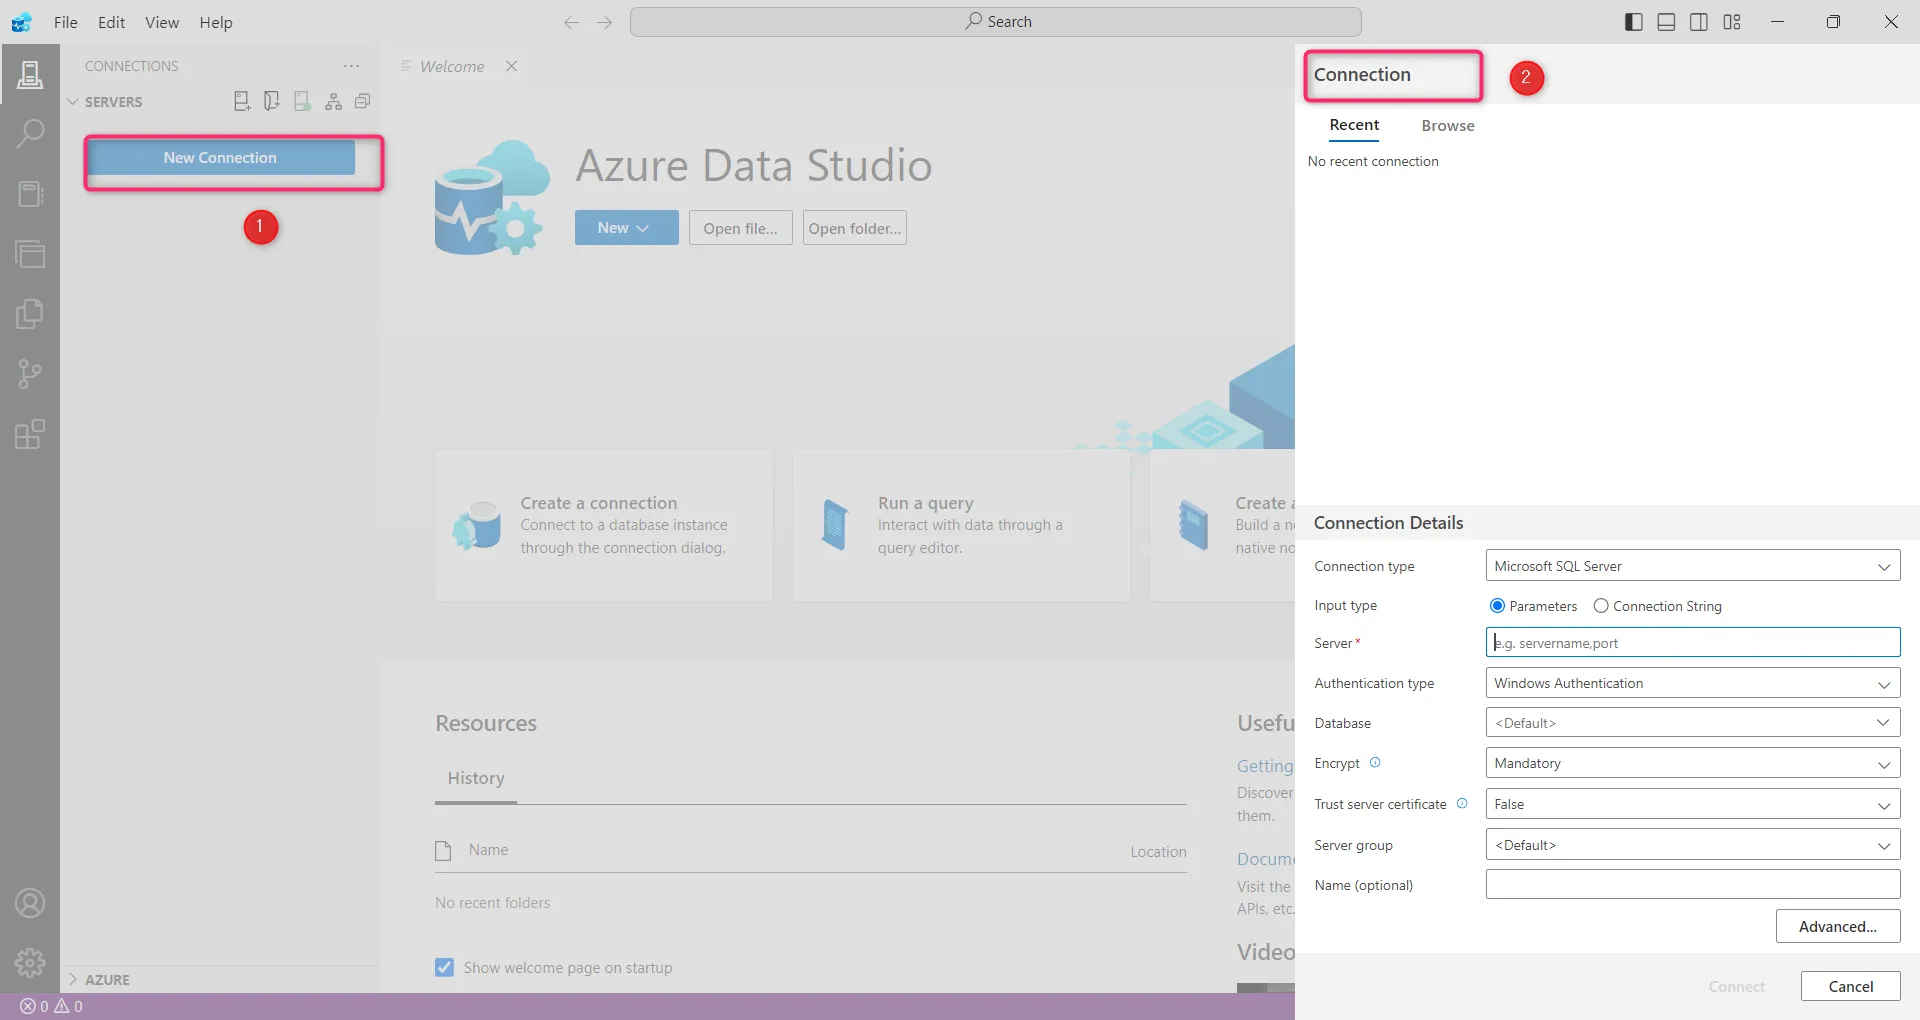Open the View menu
The height and width of the screenshot is (1020, 1920).
coord(162,22)
